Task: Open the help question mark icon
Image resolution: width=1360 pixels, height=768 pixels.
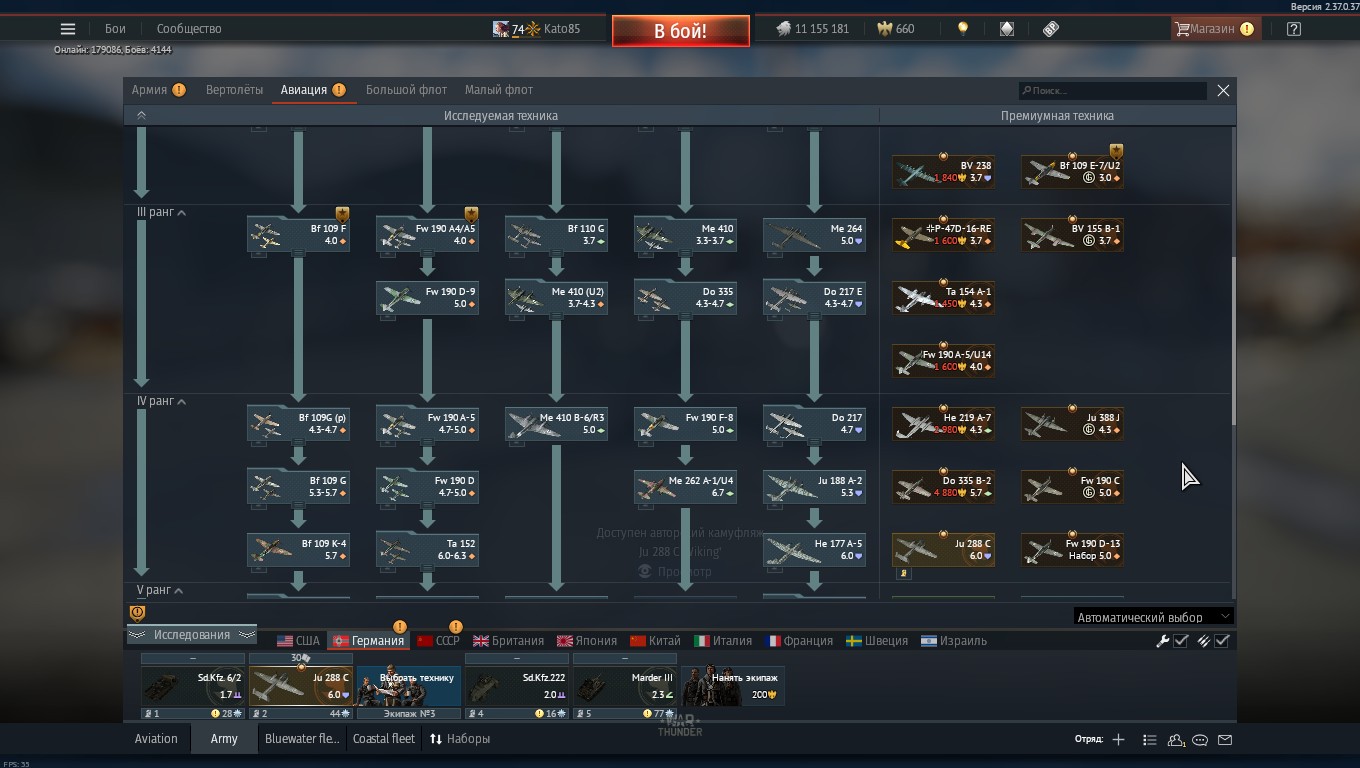Action: tap(1294, 29)
